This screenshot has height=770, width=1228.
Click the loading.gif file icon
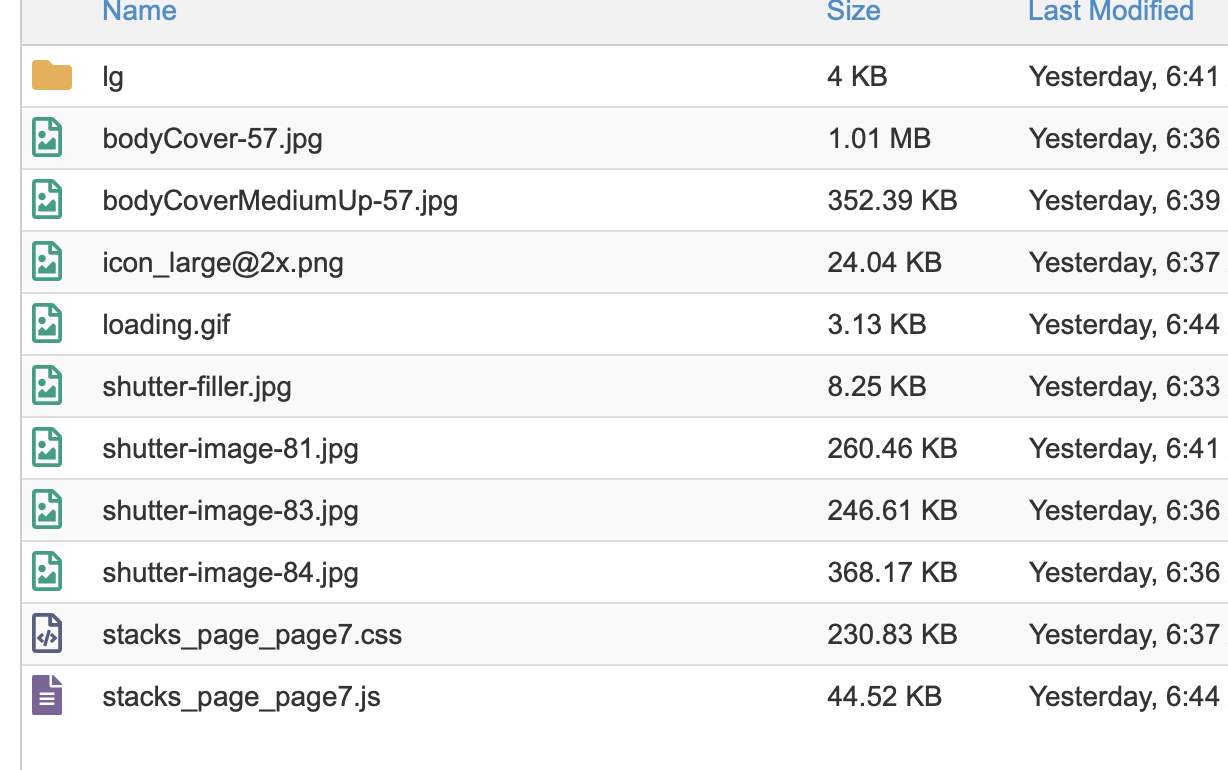click(x=47, y=324)
